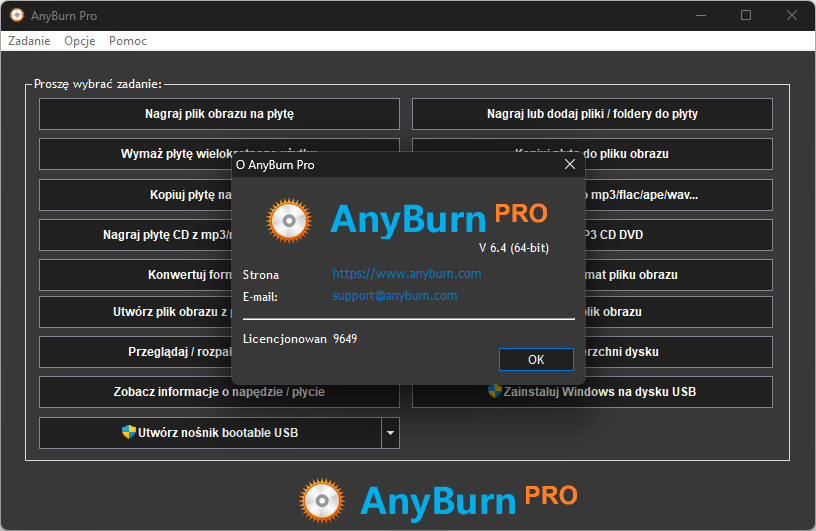Click the Konwertuj format button

click(x=135, y=275)
